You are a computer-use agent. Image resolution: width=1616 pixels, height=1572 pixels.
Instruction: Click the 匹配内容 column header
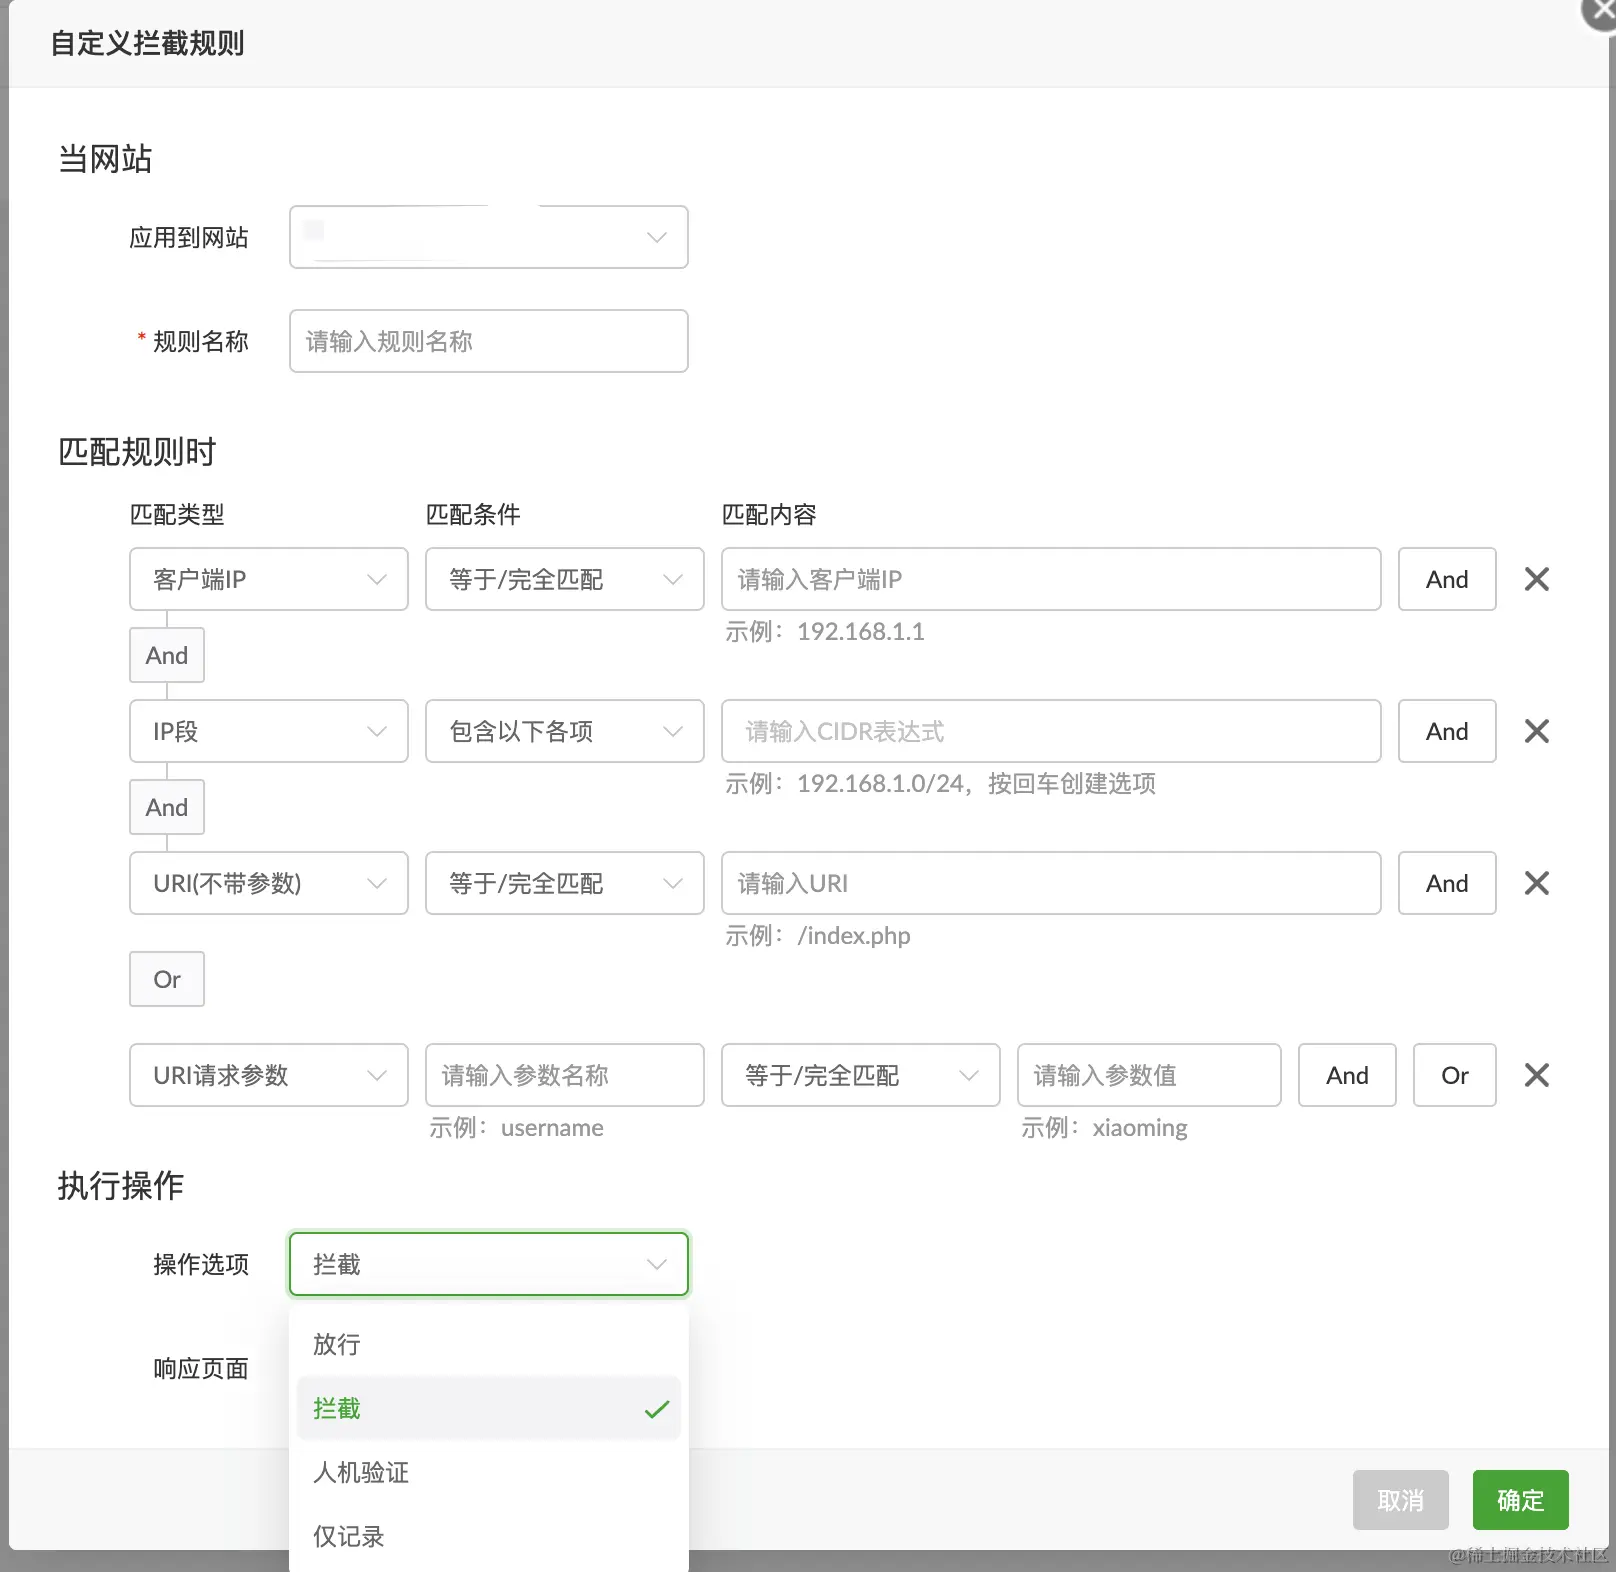point(769,514)
